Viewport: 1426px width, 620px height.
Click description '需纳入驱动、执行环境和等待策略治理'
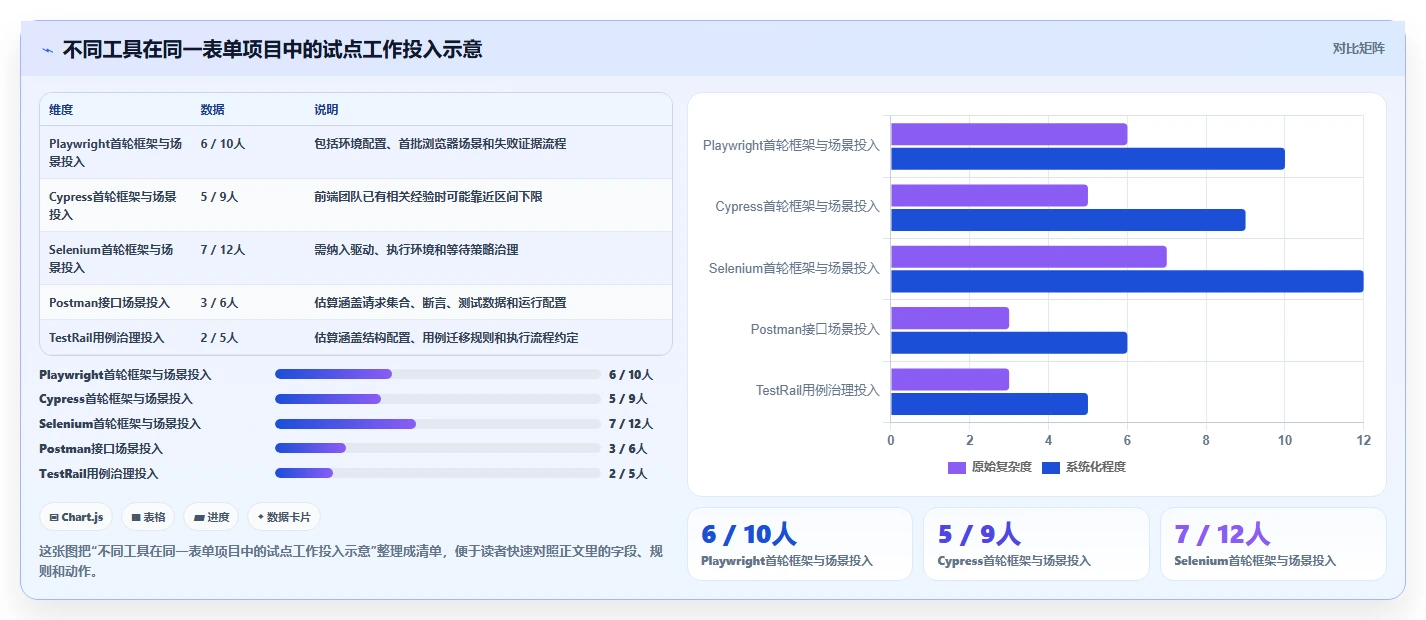coord(416,250)
